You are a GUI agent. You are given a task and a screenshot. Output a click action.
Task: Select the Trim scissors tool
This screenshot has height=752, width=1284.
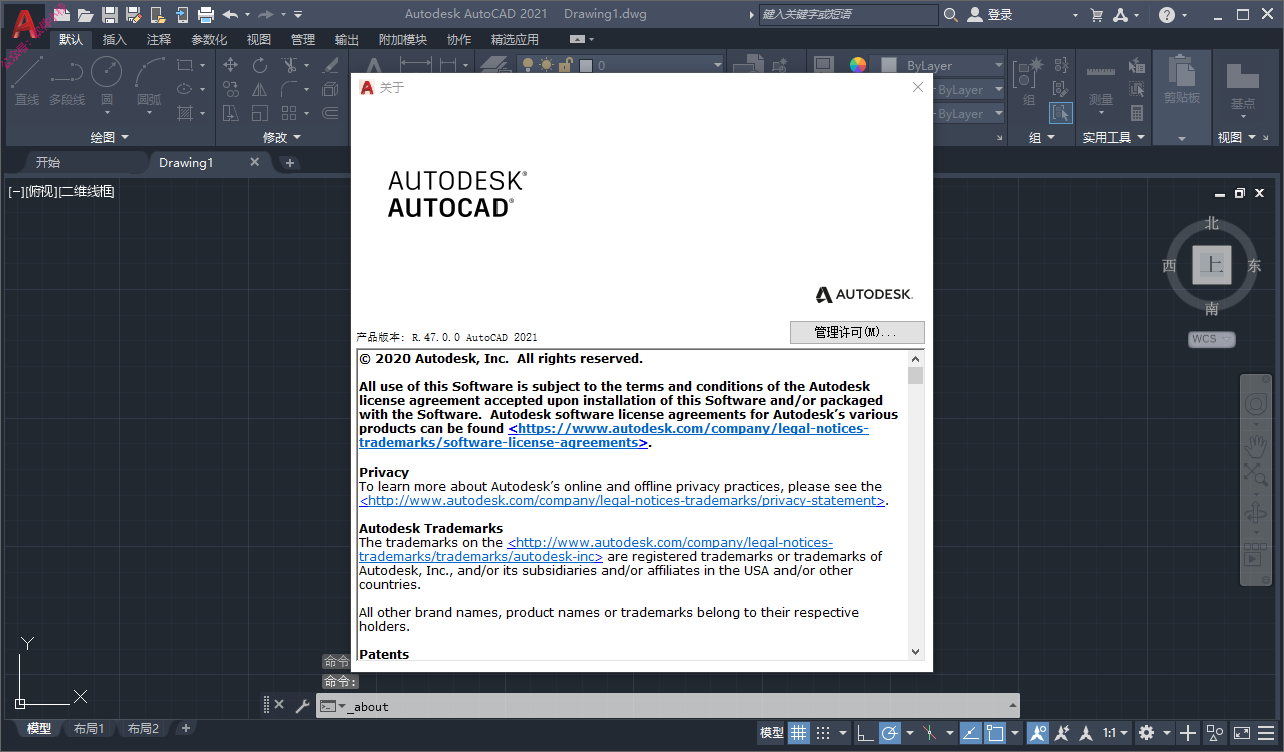tap(289, 65)
